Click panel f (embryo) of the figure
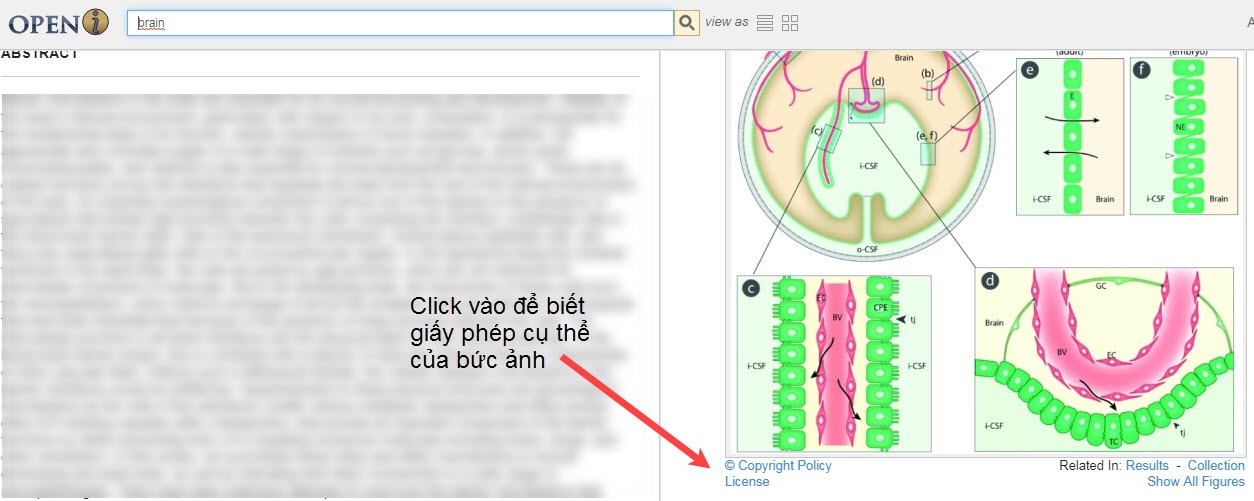1254x501 pixels. [x=1182, y=135]
